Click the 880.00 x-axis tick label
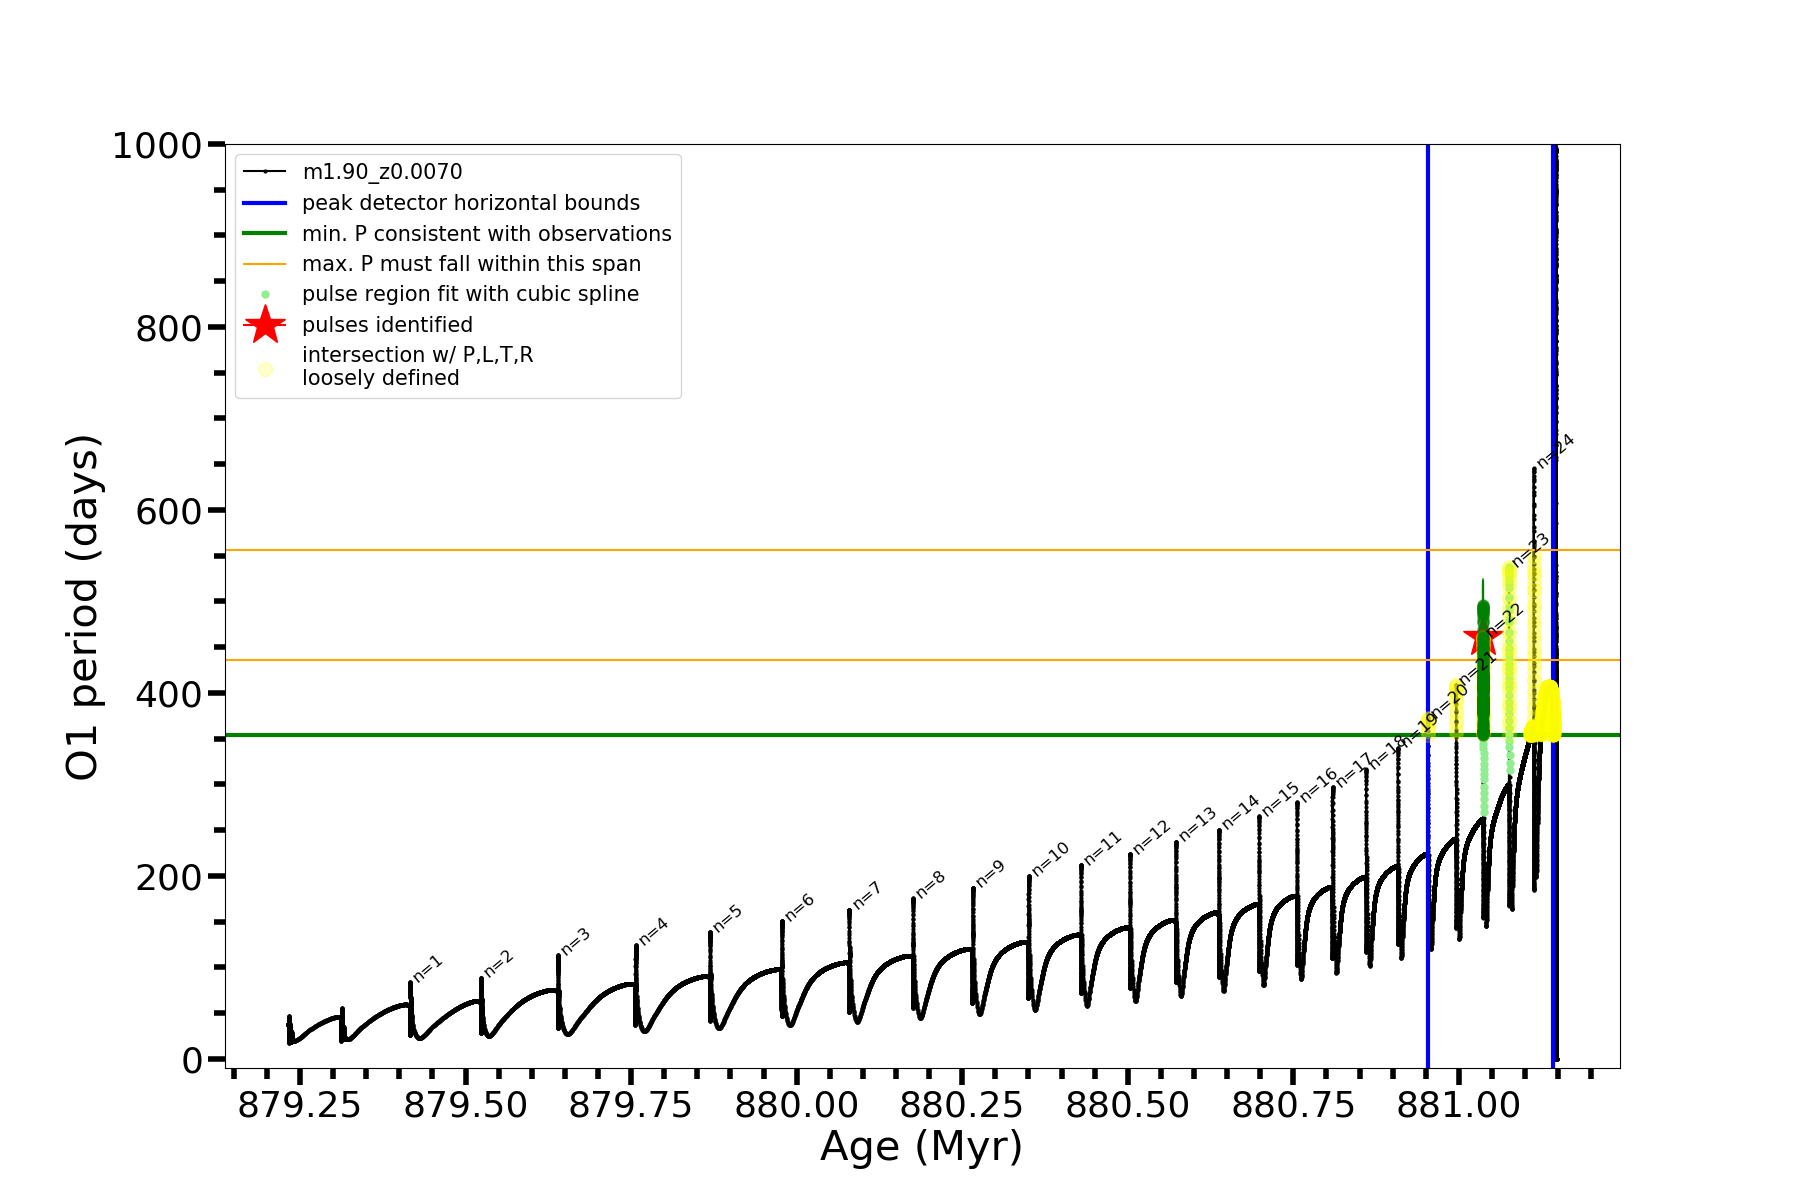Image resolution: width=1800 pixels, height=1200 pixels. point(796,1106)
